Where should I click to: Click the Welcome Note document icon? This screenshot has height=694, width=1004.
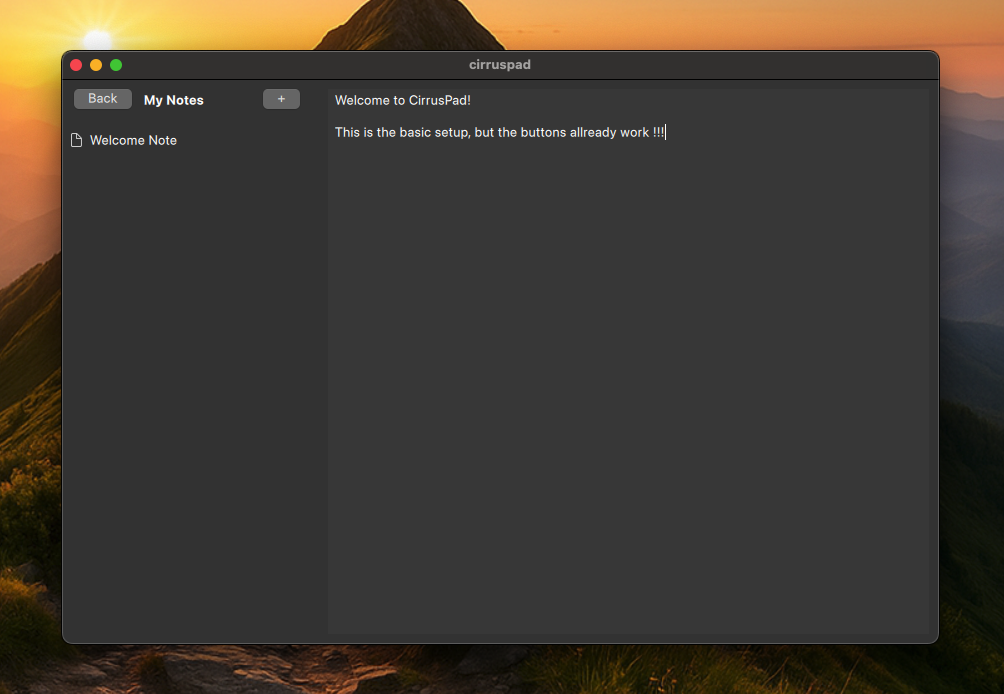tap(76, 140)
